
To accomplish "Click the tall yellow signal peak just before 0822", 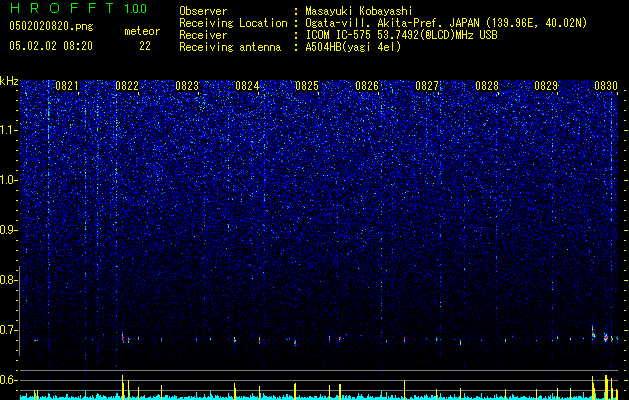I will pos(122,387).
